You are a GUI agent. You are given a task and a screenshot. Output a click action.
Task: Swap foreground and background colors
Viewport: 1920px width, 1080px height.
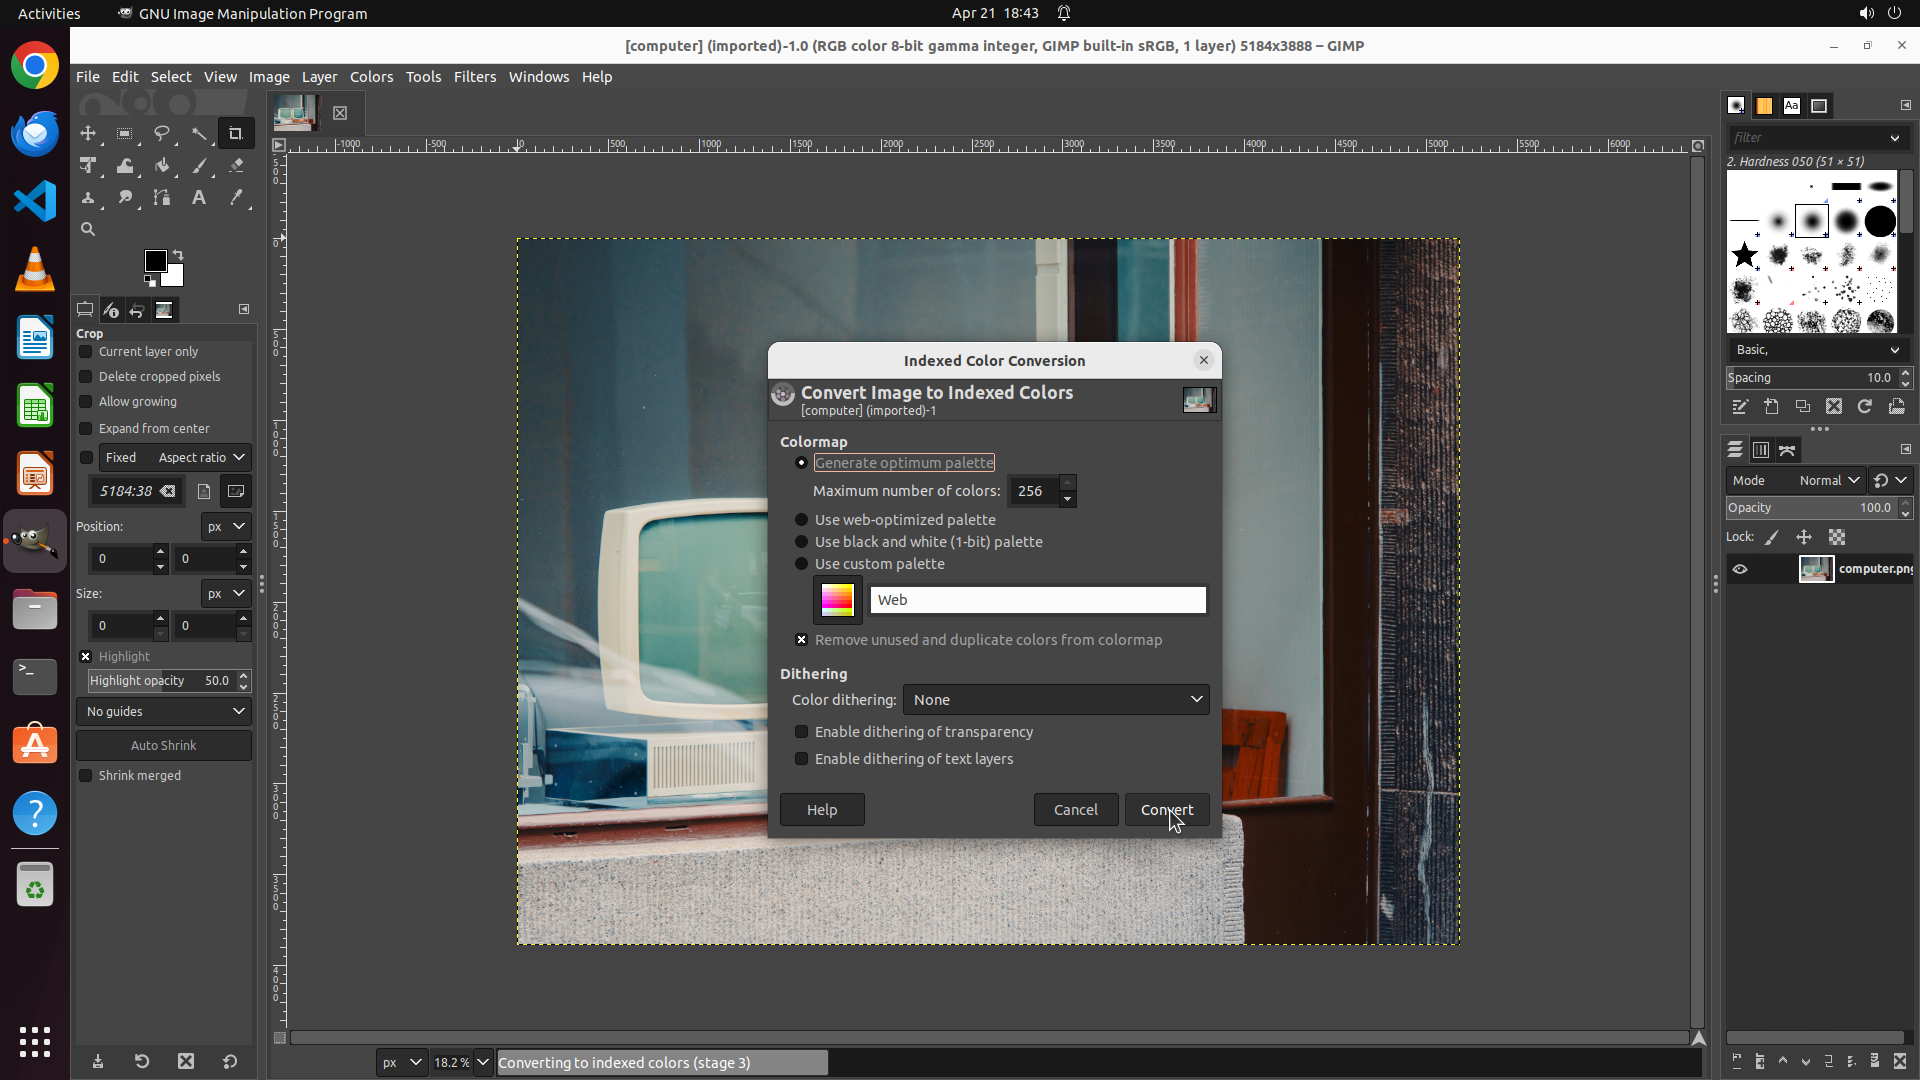tap(178, 255)
